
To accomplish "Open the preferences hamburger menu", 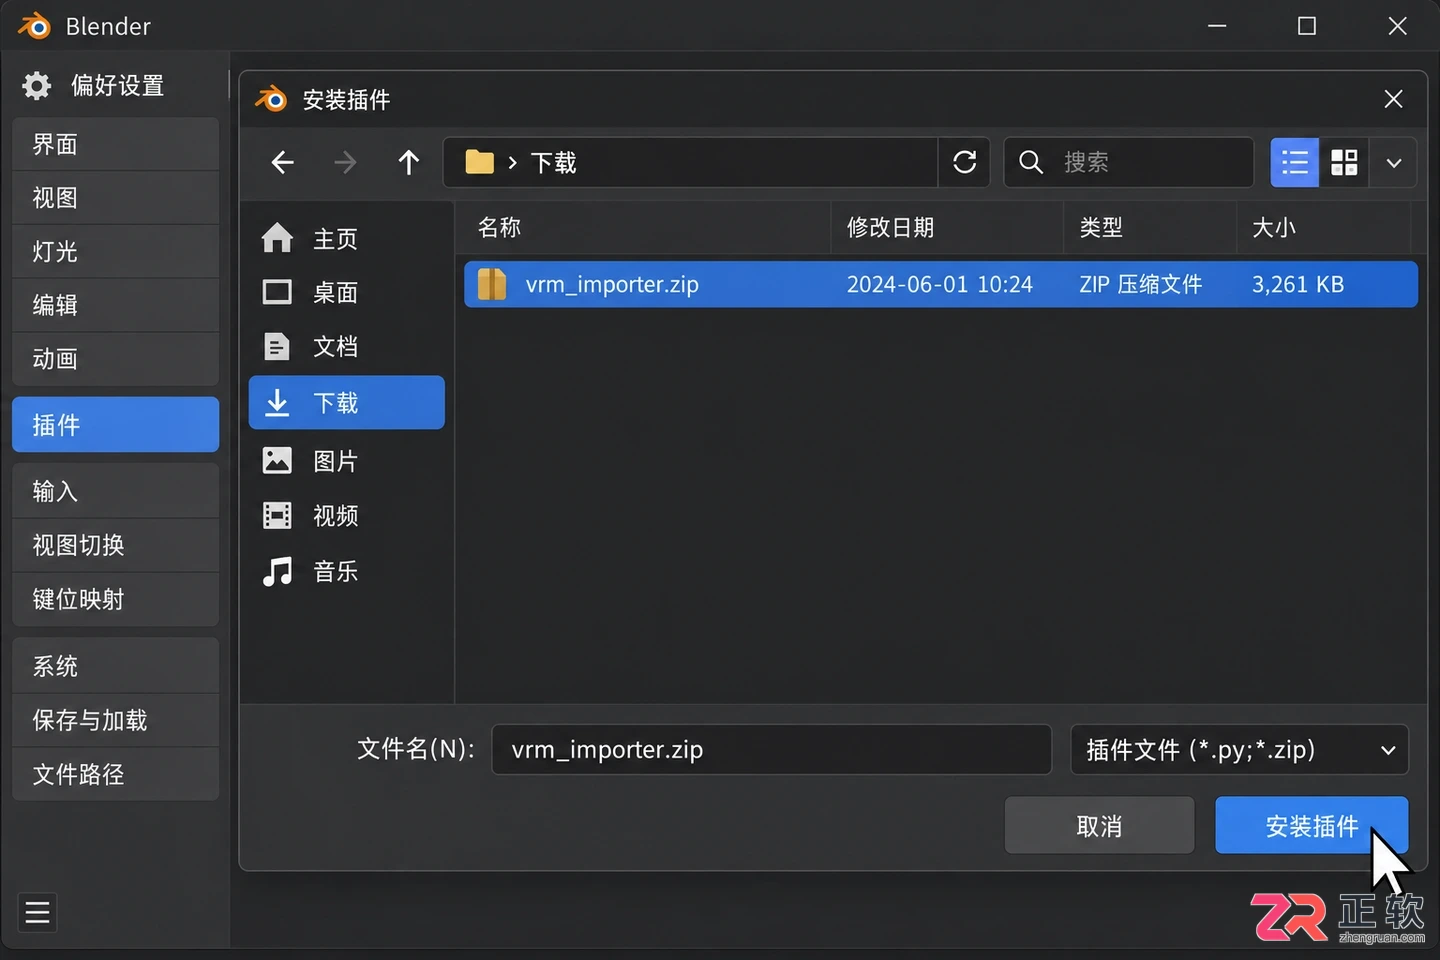I will coord(38,912).
